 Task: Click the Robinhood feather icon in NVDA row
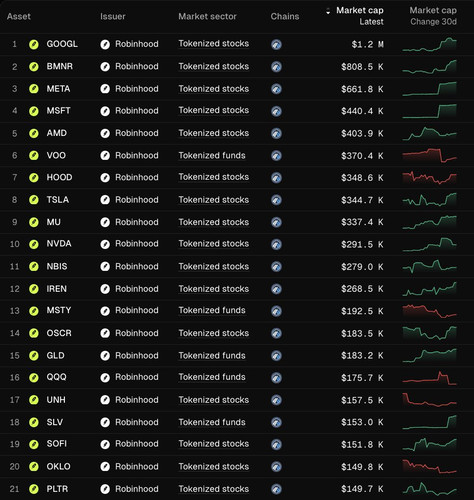(105, 244)
